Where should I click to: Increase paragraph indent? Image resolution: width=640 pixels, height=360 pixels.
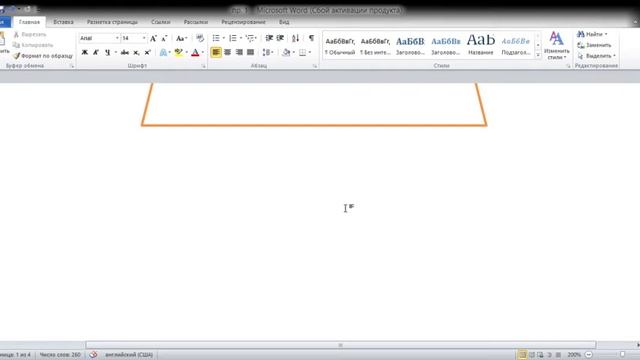280,38
